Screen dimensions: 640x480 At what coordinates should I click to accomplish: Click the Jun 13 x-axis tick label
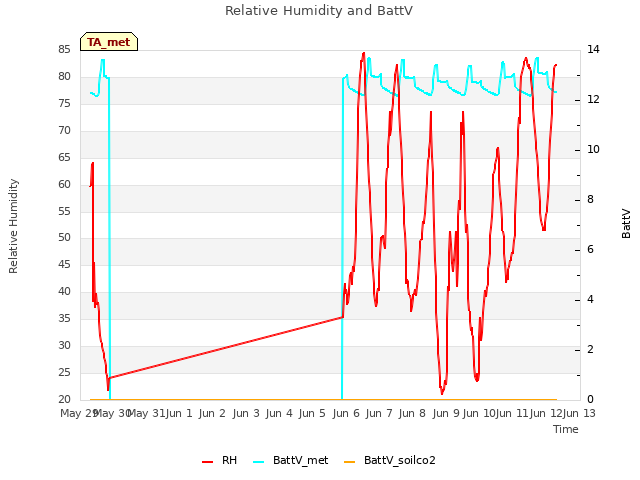pyautogui.click(x=579, y=413)
